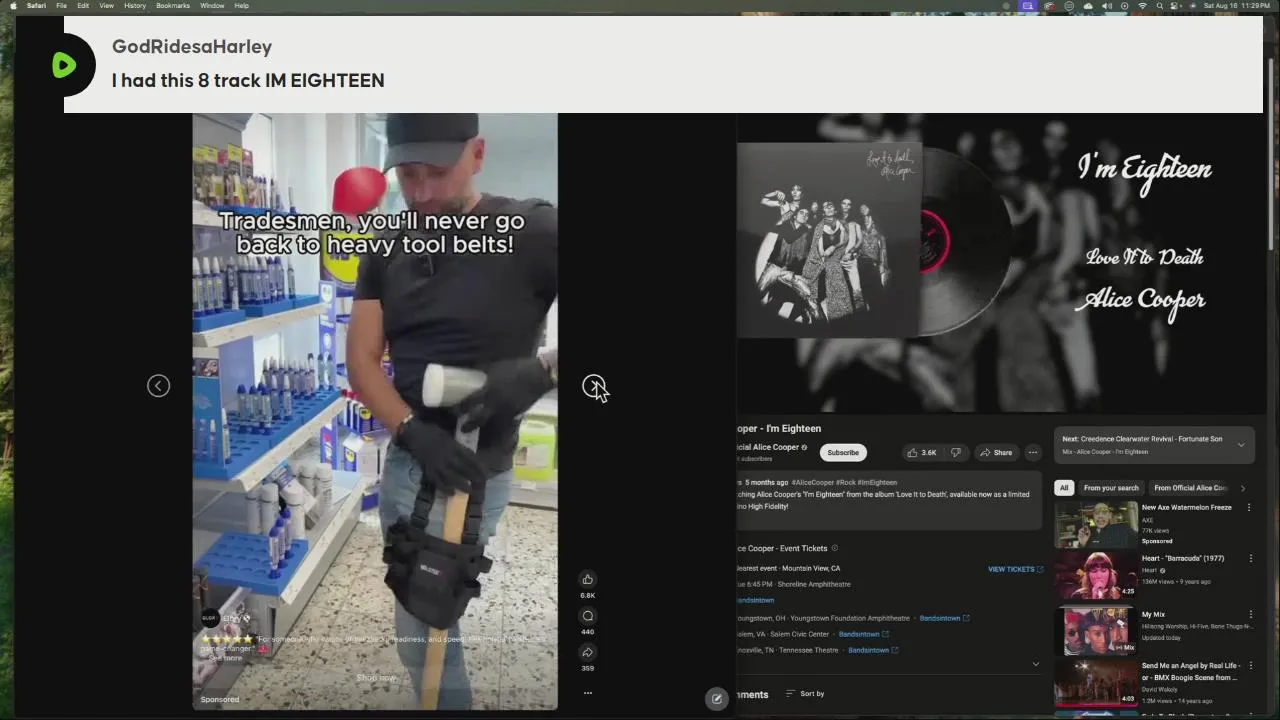This screenshot has width=1280, height=720.
Task: Select the From Official Alice Cooper chip
Action: (x=1189, y=488)
